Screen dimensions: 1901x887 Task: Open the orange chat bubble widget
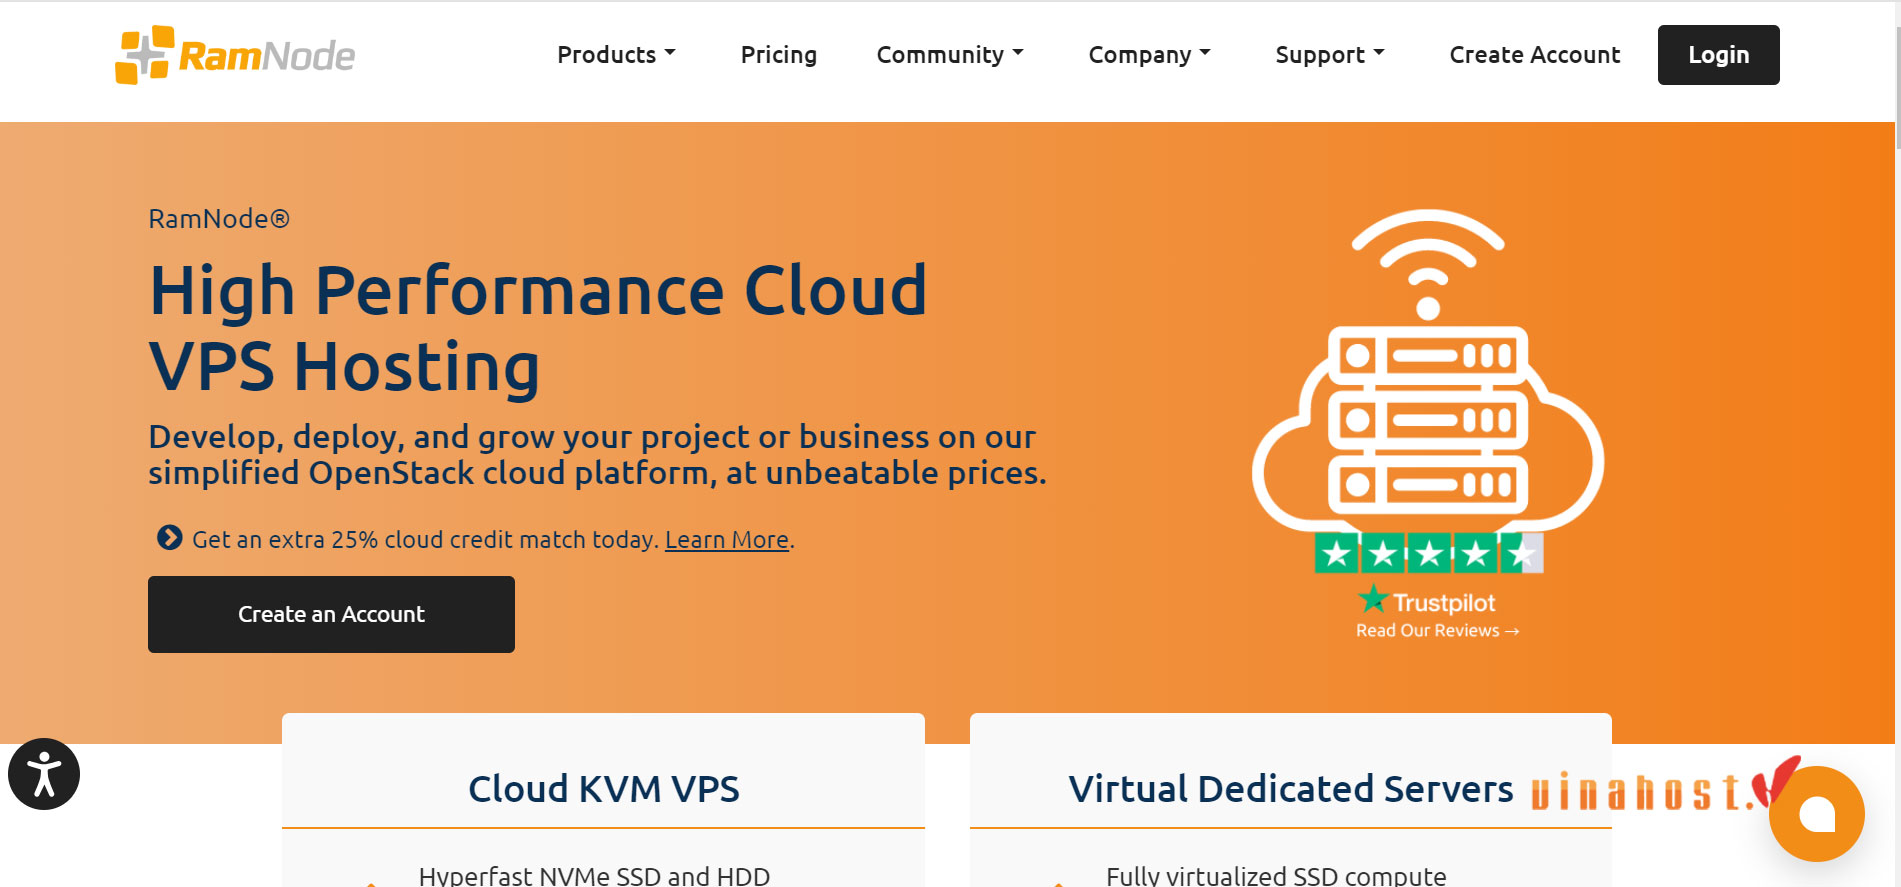(x=1816, y=814)
